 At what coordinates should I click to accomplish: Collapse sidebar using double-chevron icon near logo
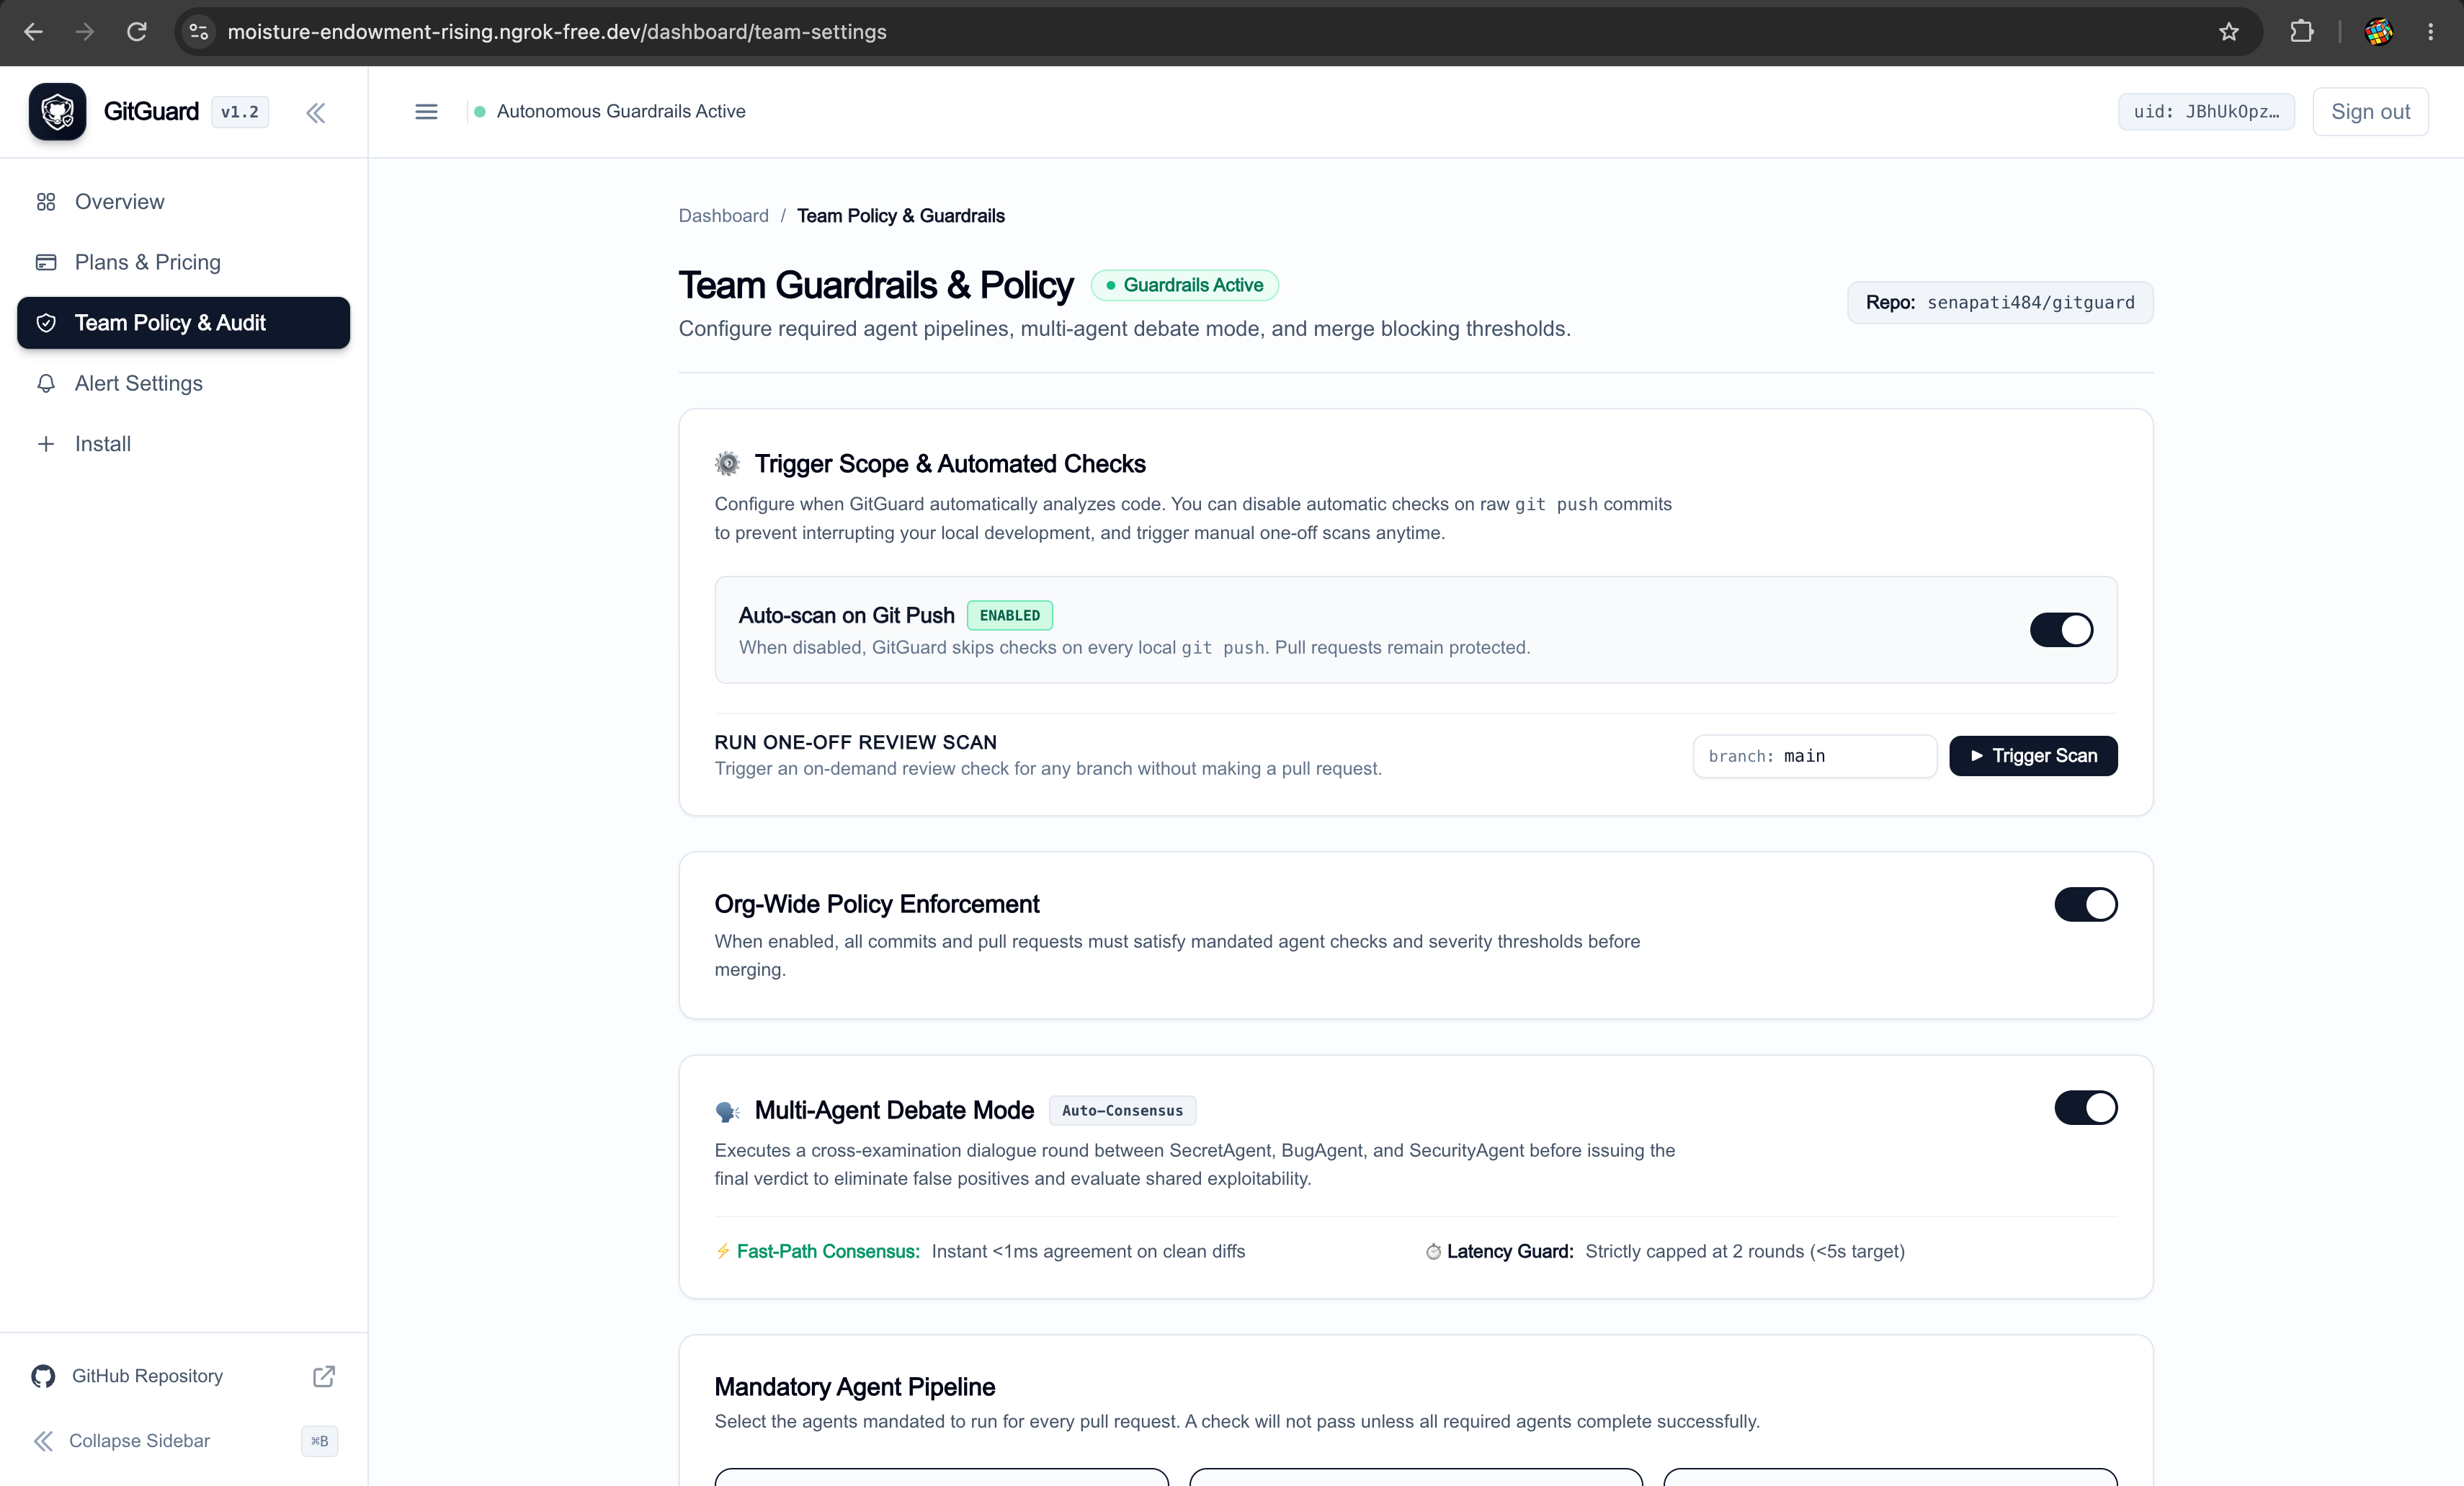pos(316,112)
